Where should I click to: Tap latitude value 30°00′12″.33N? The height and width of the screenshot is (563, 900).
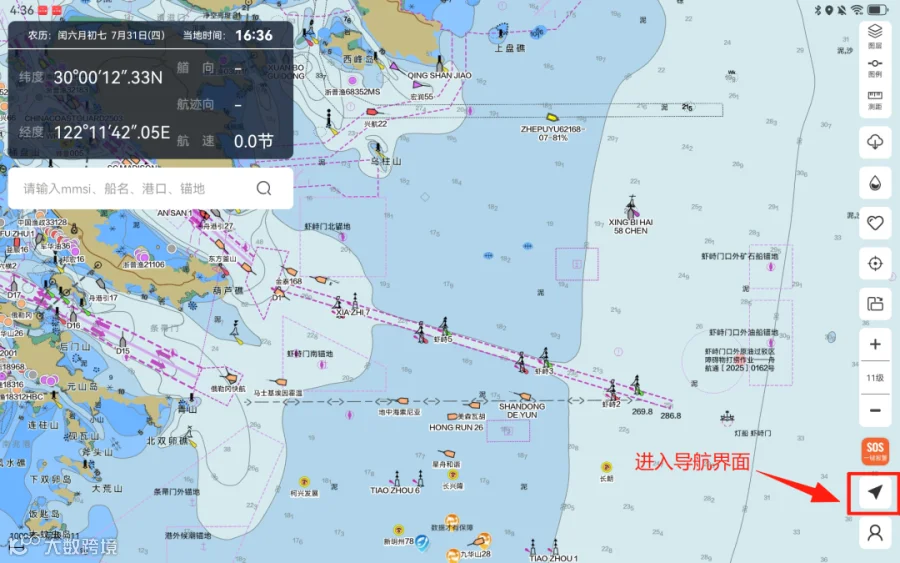(108, 78)
